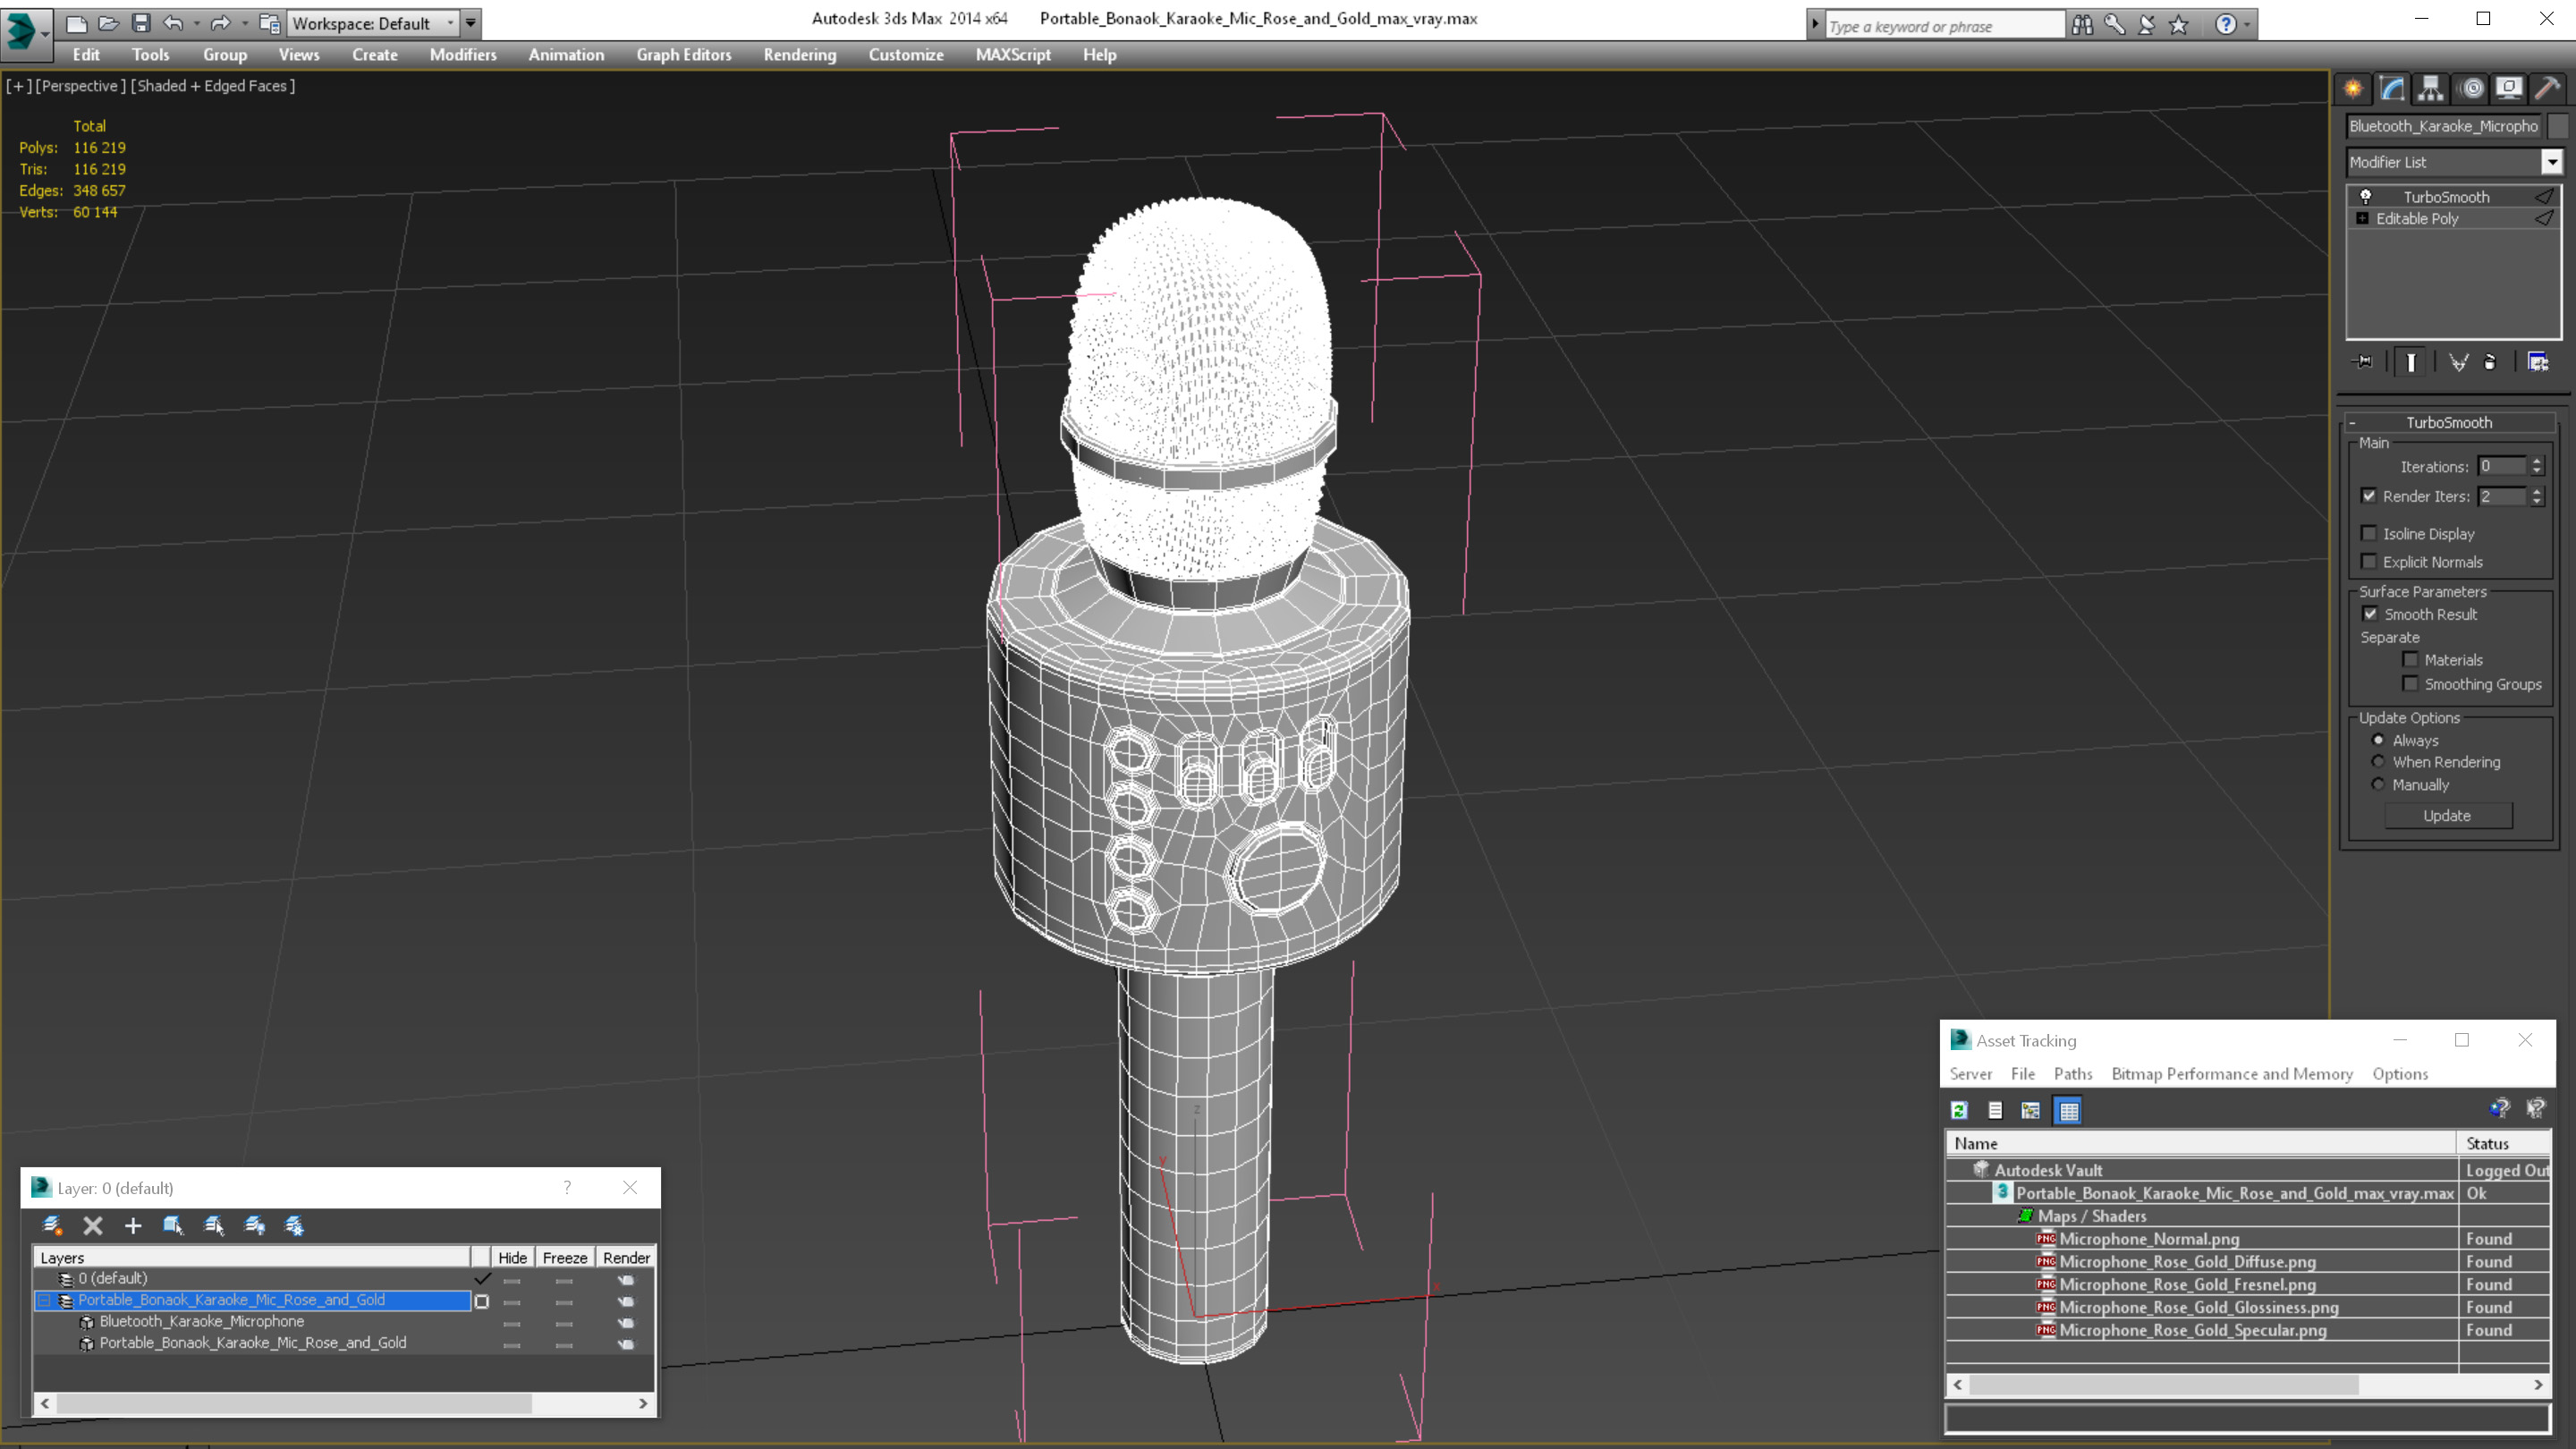
Task: Click Refresh icon in Asset Tracking
Action: click(1960, 1110)
